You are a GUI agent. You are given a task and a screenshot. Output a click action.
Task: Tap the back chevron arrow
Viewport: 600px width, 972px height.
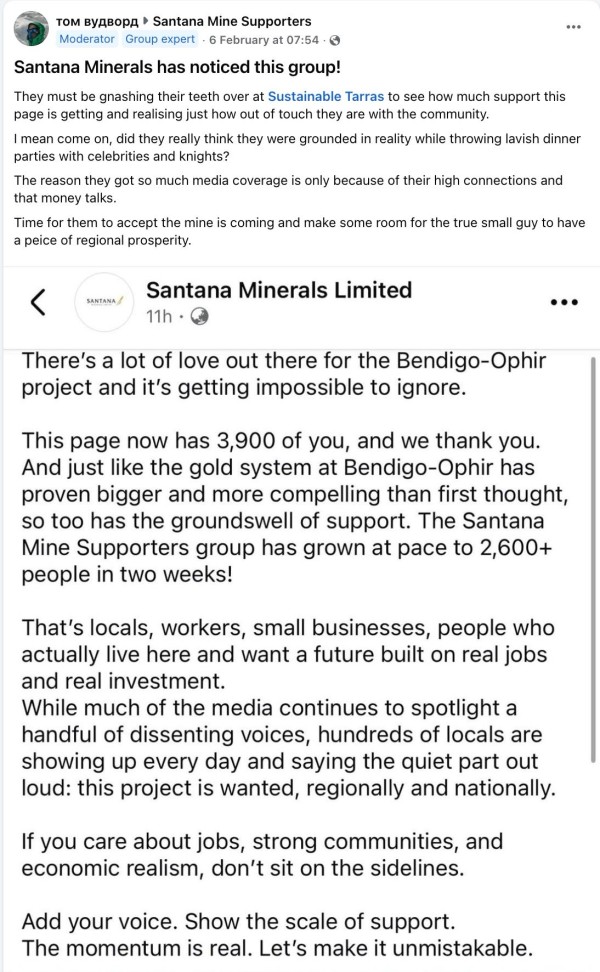39,302
